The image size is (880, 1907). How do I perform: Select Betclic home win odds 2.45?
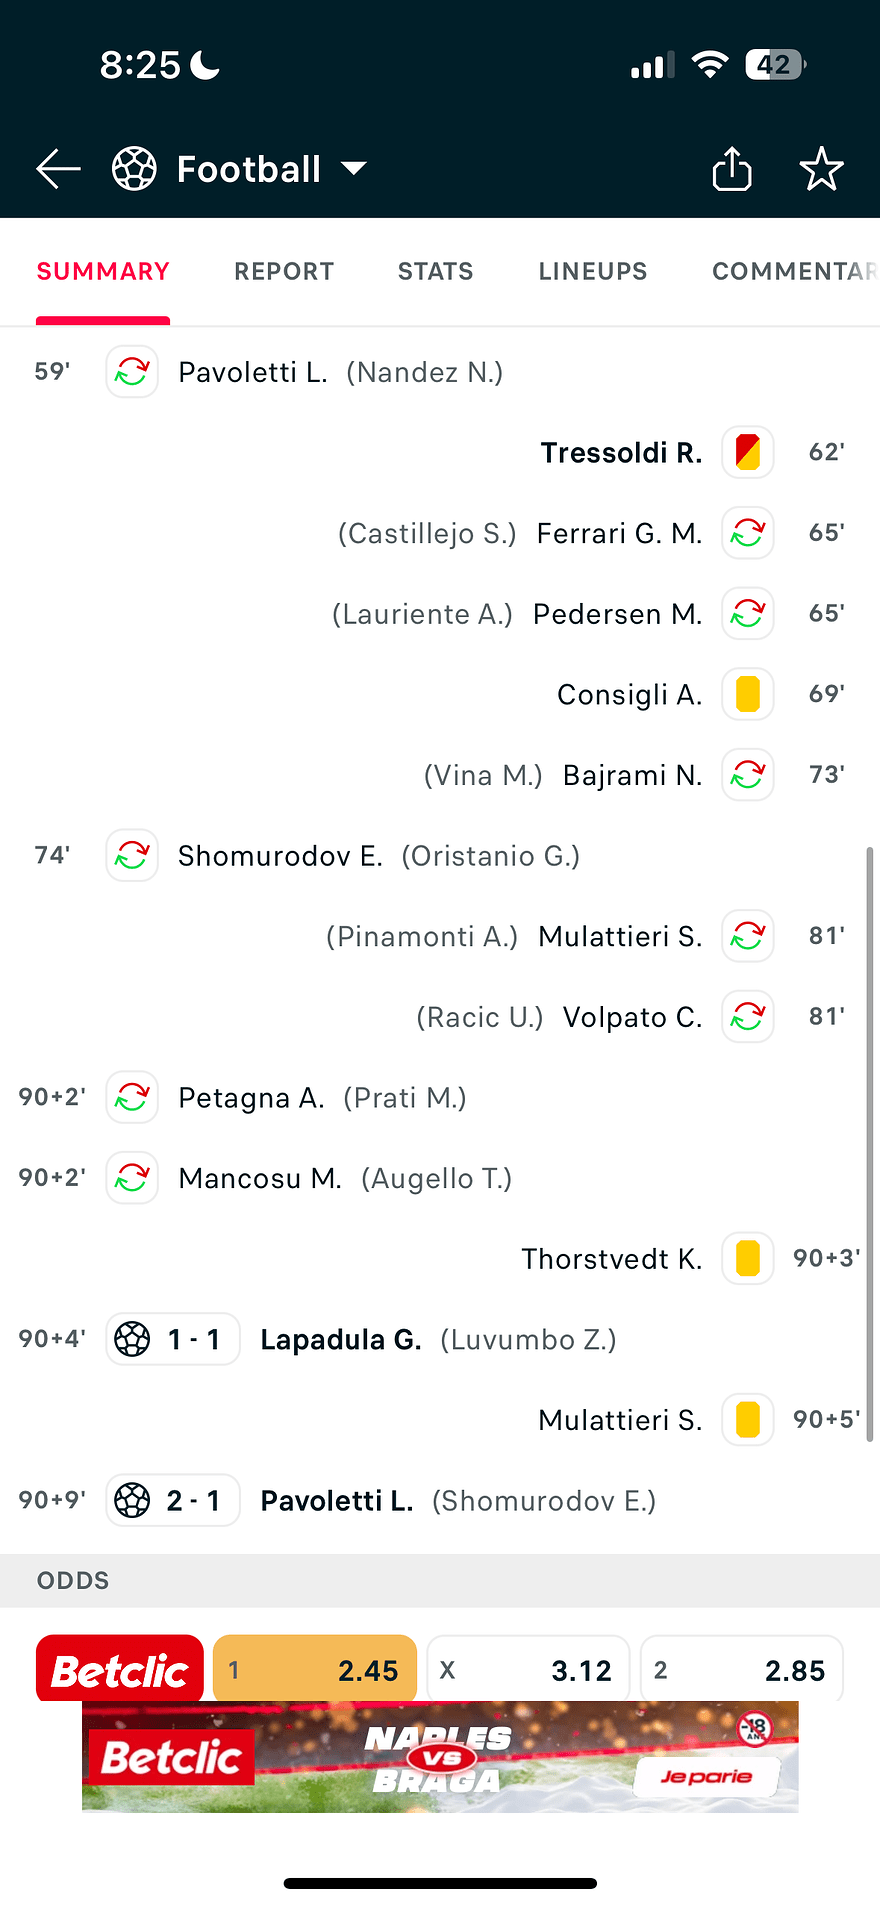(315, 1669)
